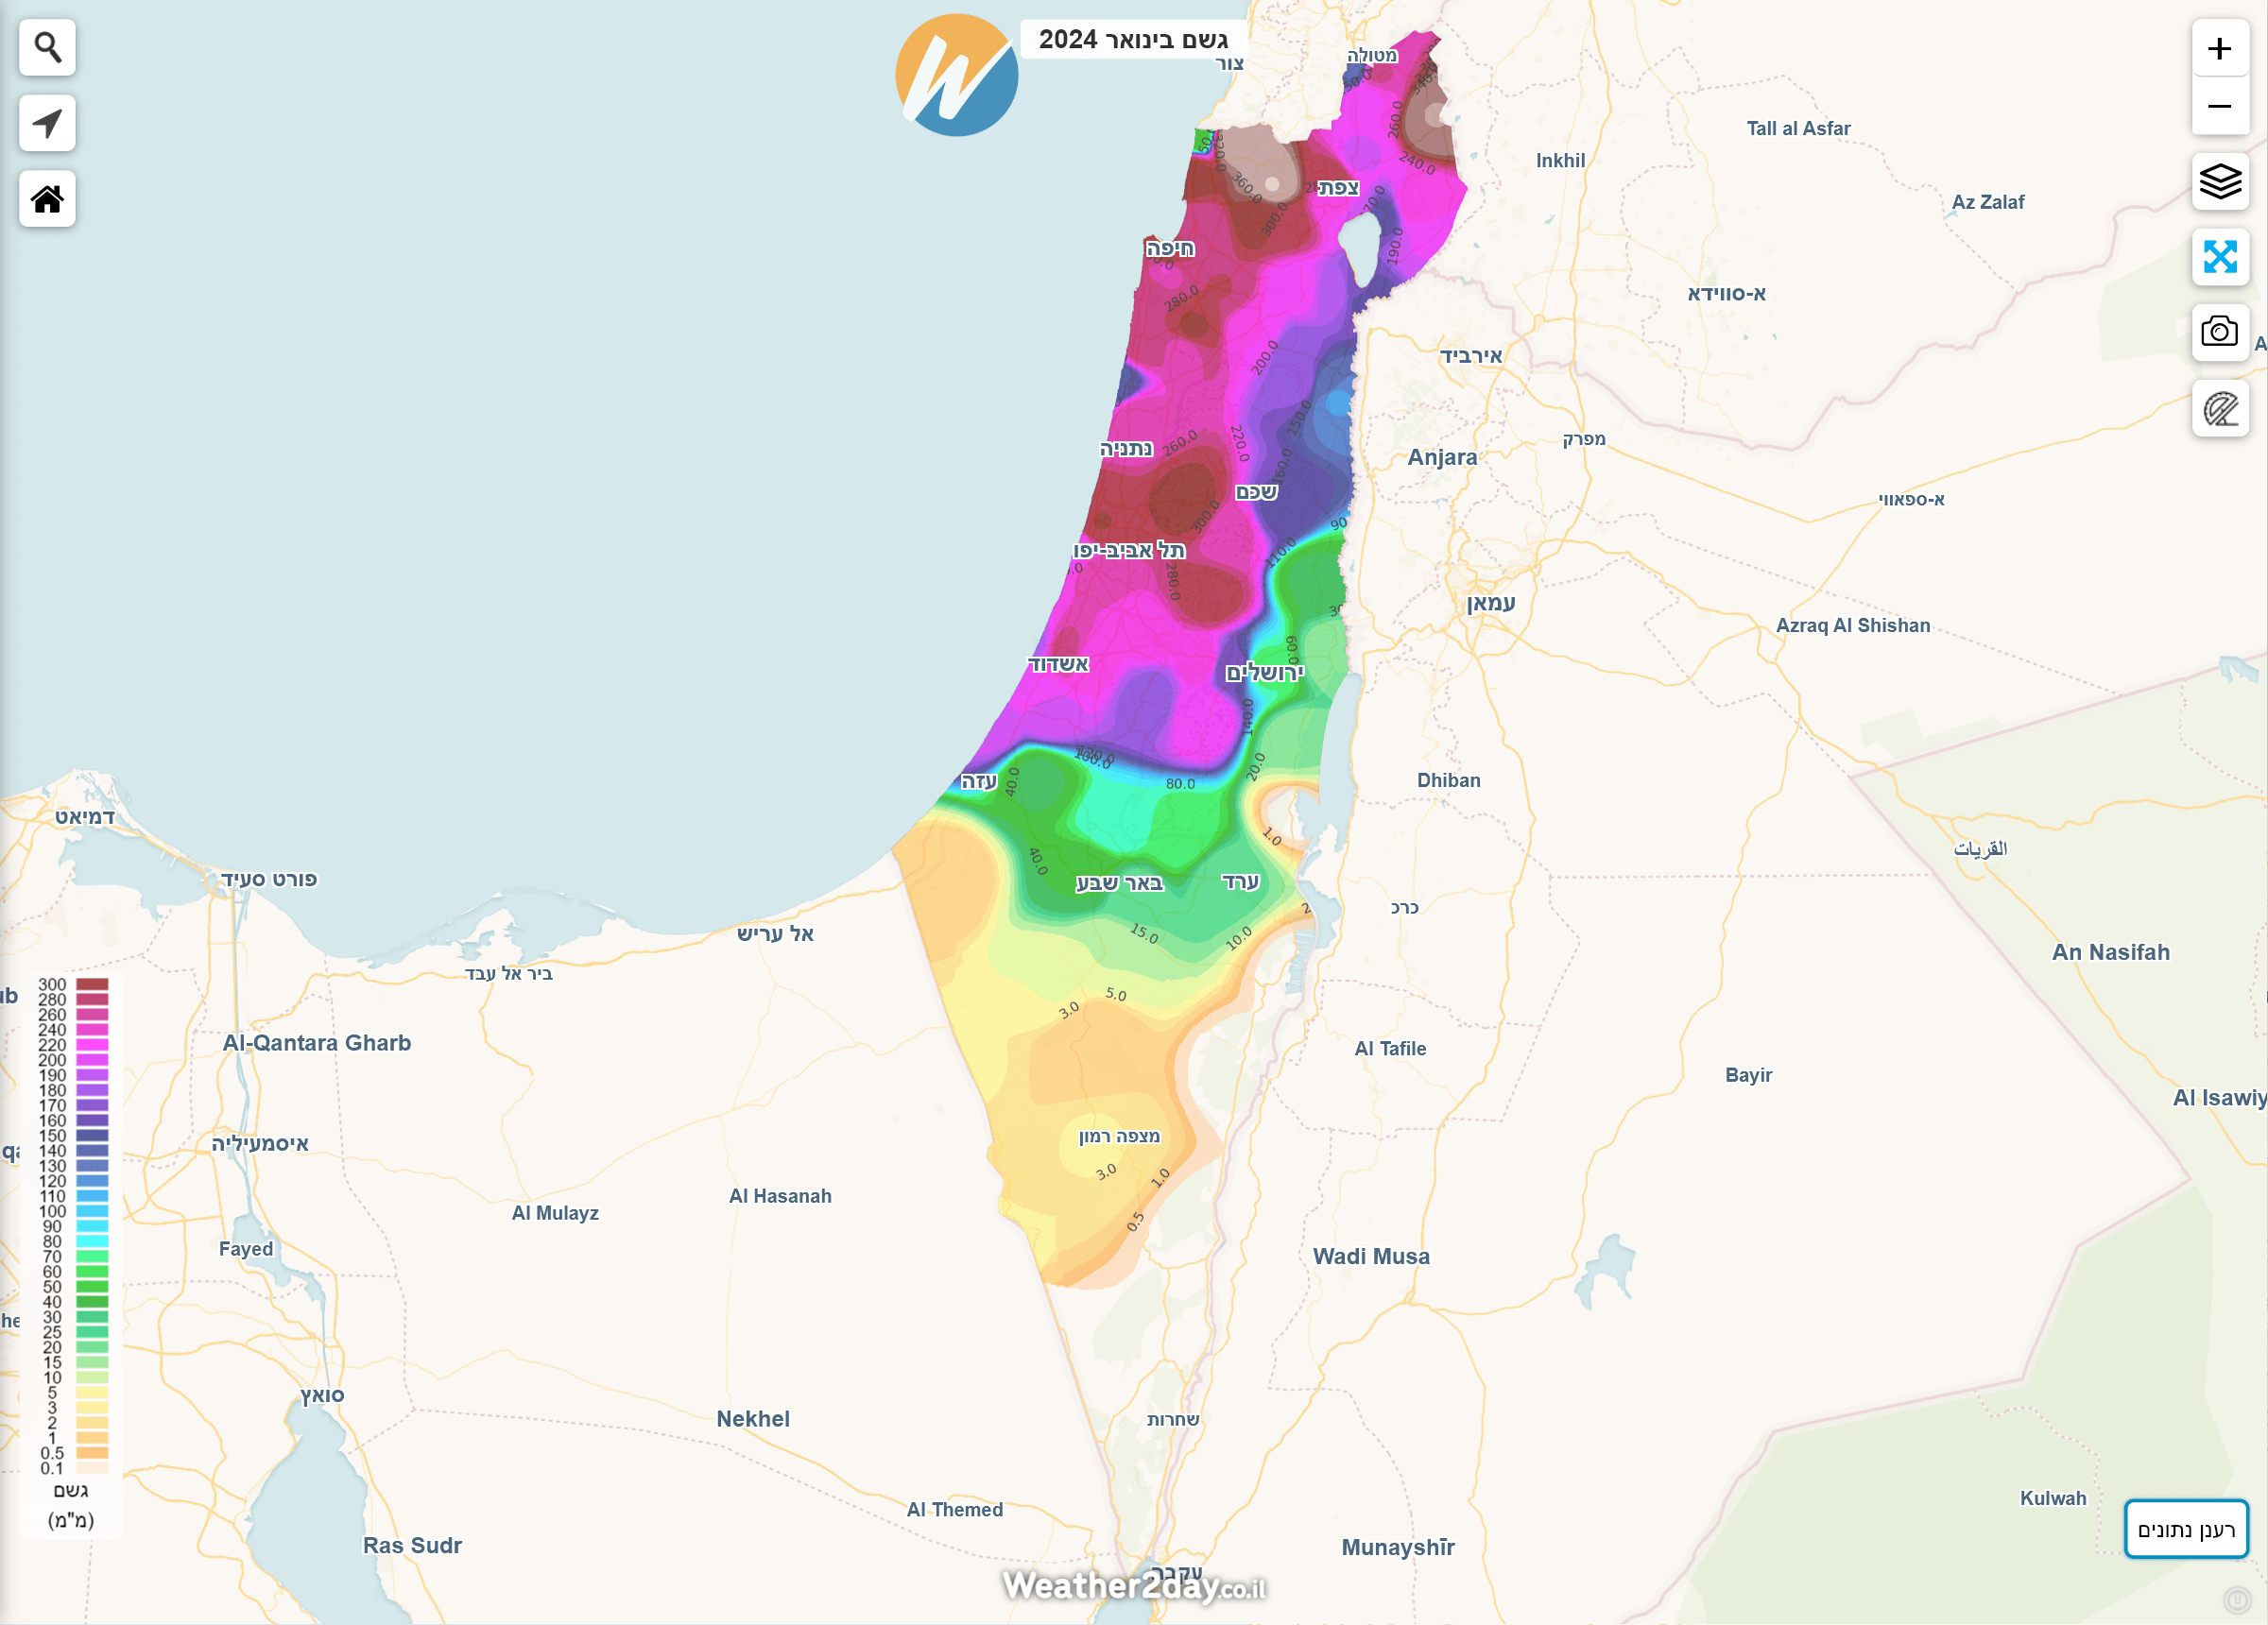2268x1625 pixels.
Task: Click the ערד city label
Action: [1241, 881]
